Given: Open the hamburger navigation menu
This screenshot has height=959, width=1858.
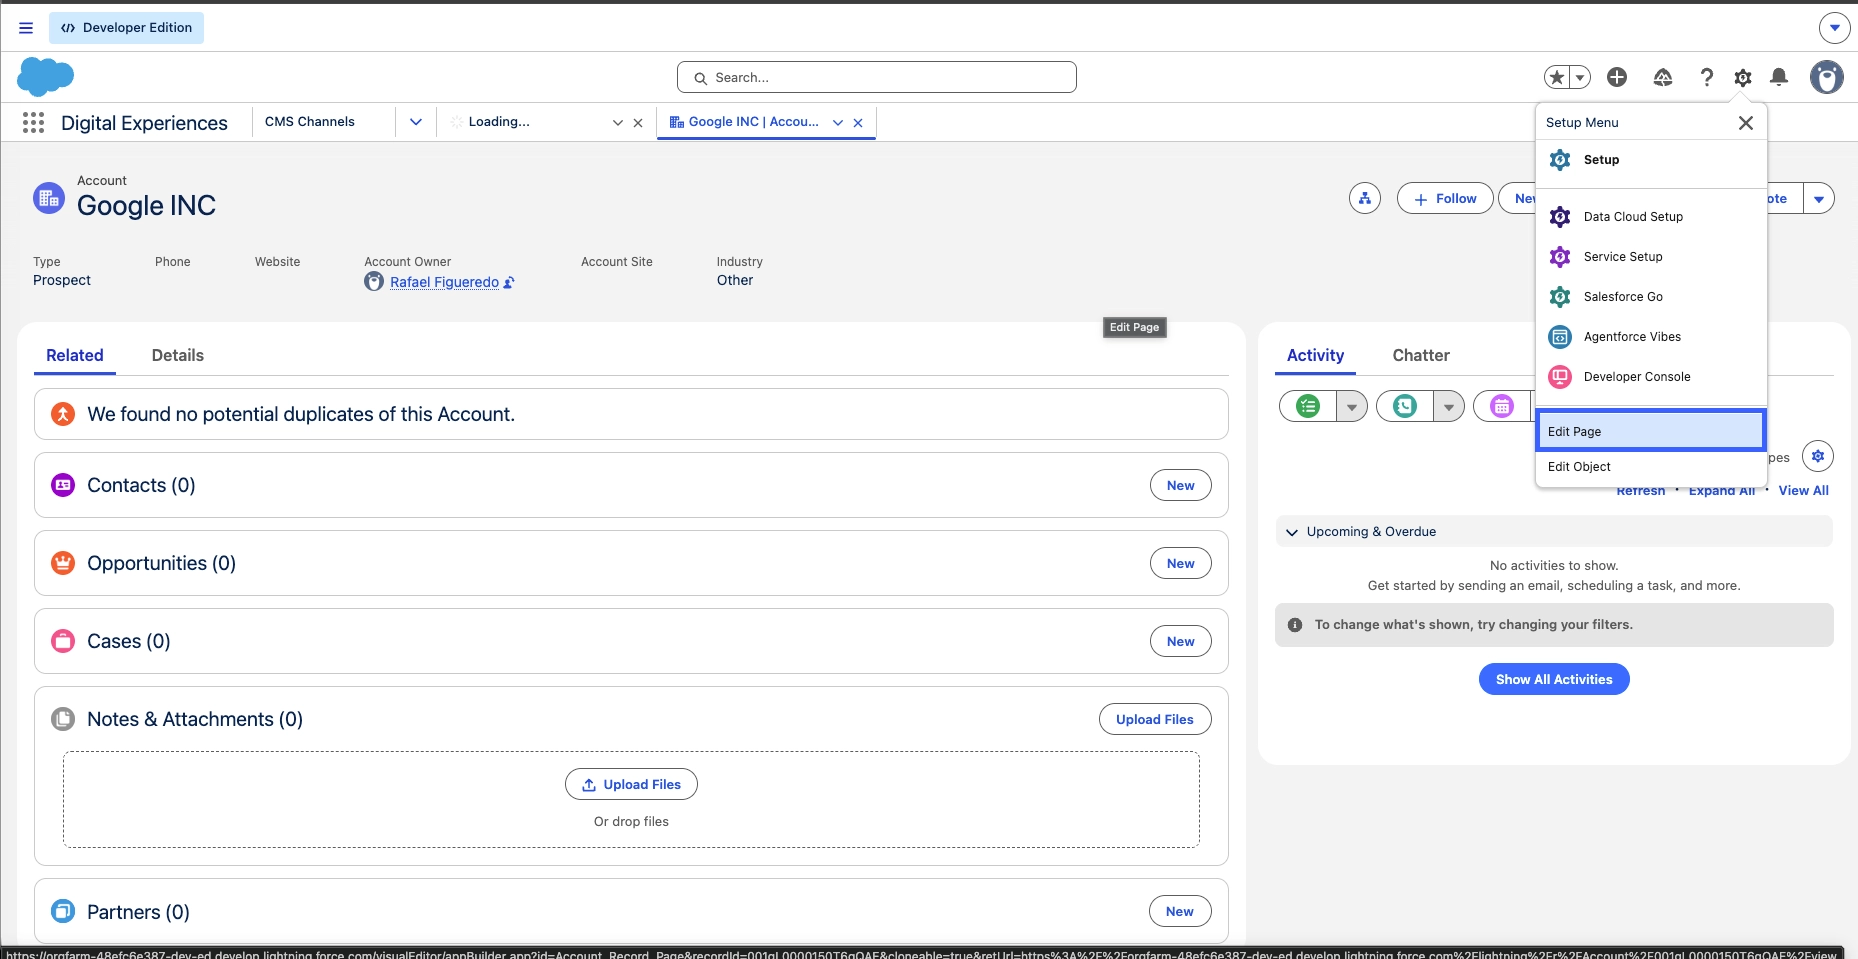Looking at the screenshot, I should pos(26,28).
